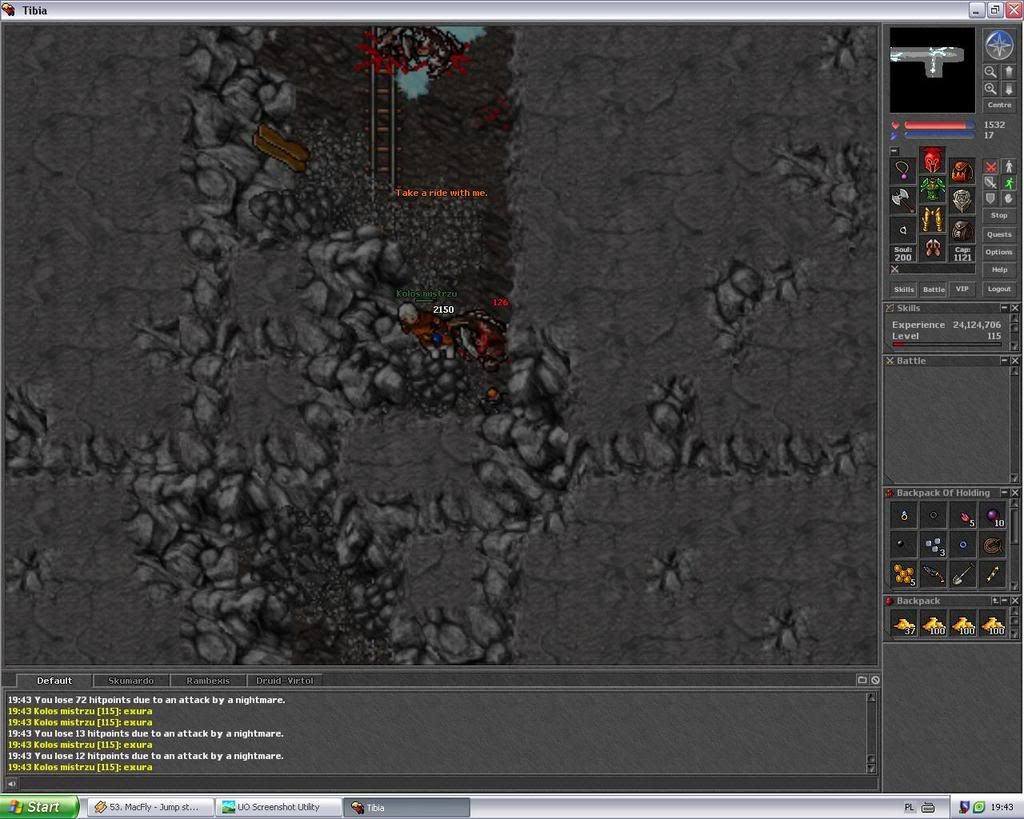Screen dimensions: 1024x819
Task: Select the red item stack of 5
Action: point(963,515)
